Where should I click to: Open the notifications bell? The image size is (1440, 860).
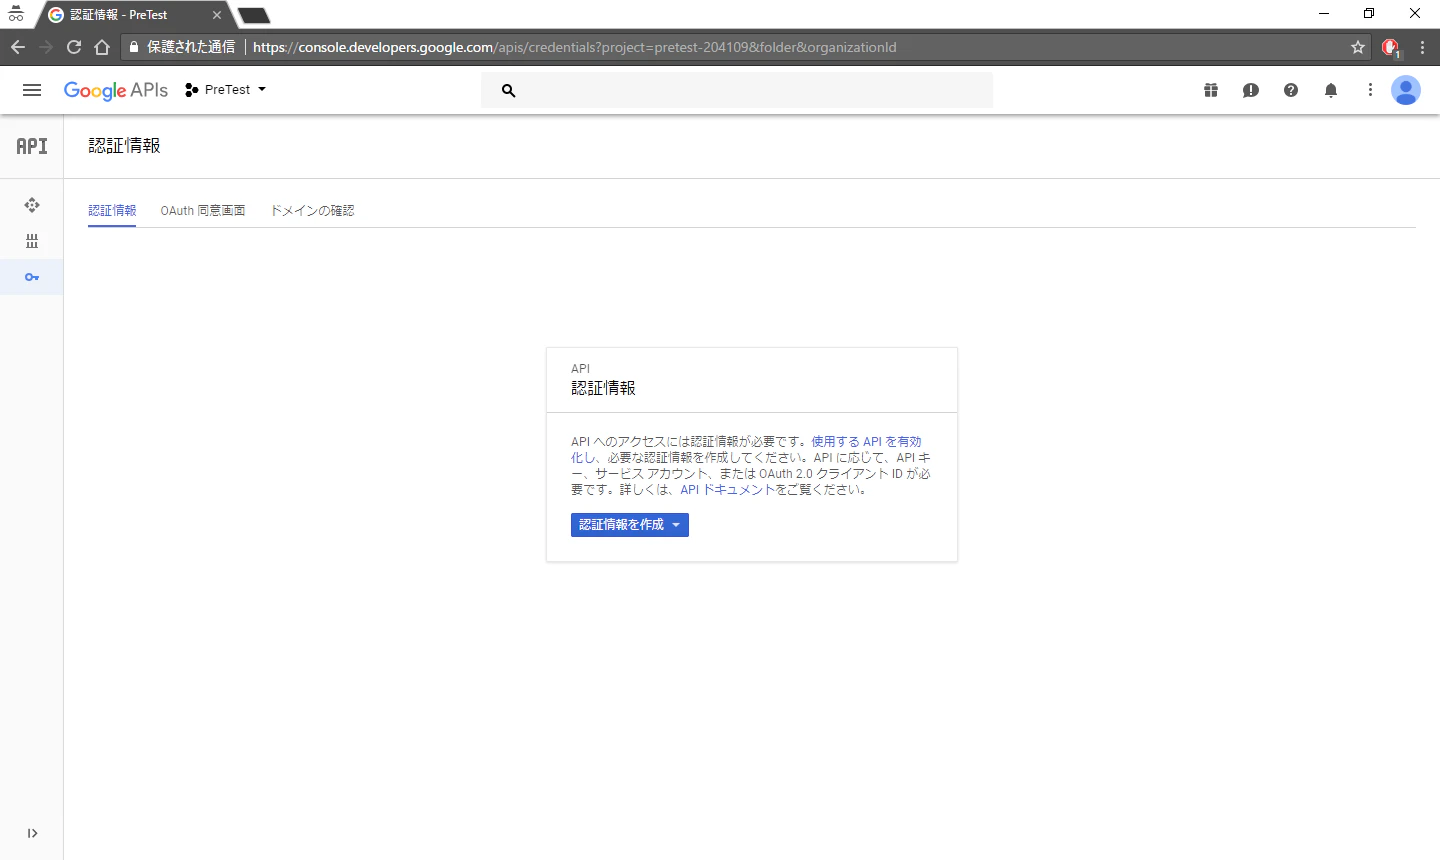pos(1331,90)
